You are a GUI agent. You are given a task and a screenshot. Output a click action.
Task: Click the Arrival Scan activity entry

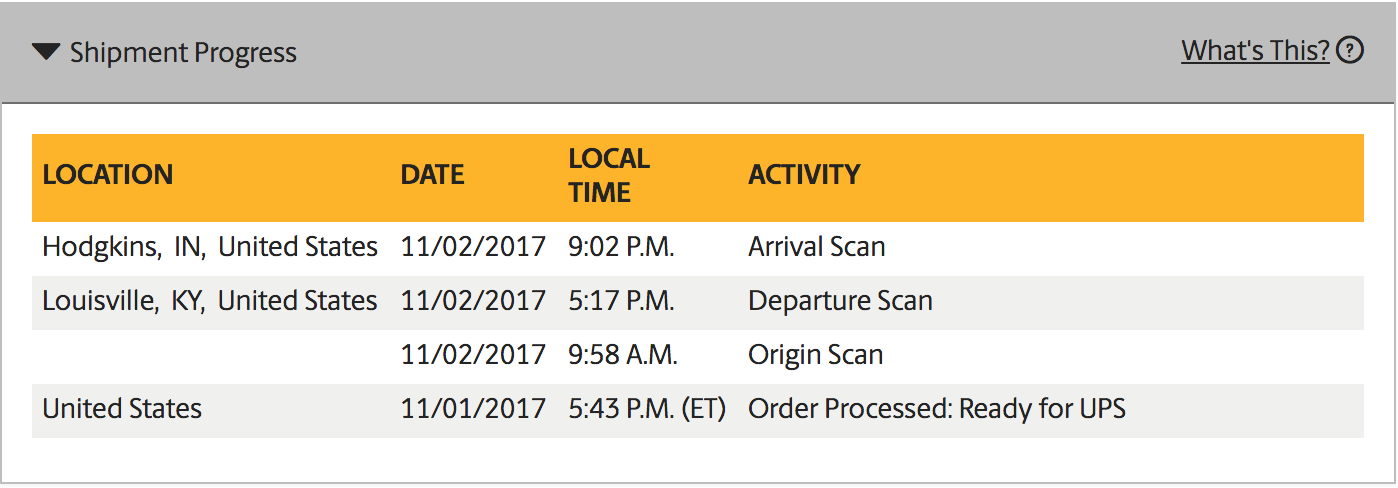tap(816, 247)
